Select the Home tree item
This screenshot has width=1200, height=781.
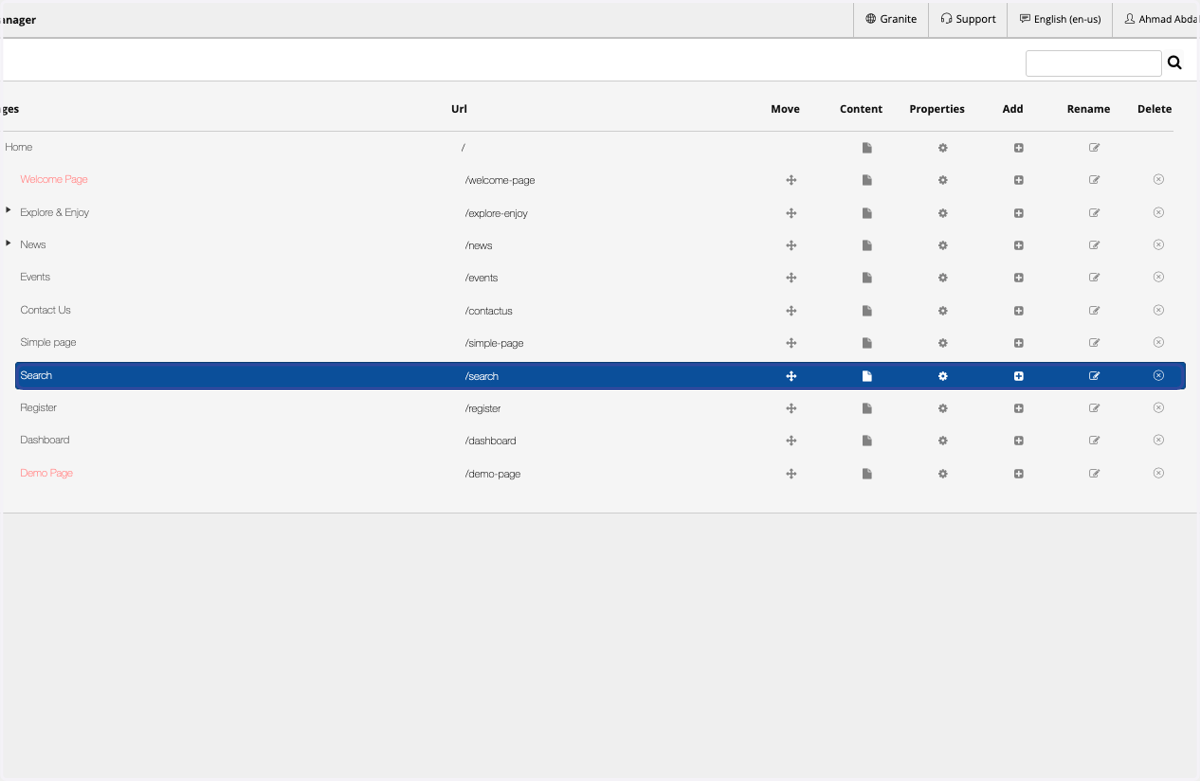pyautogui.click(x=19, y=147)
